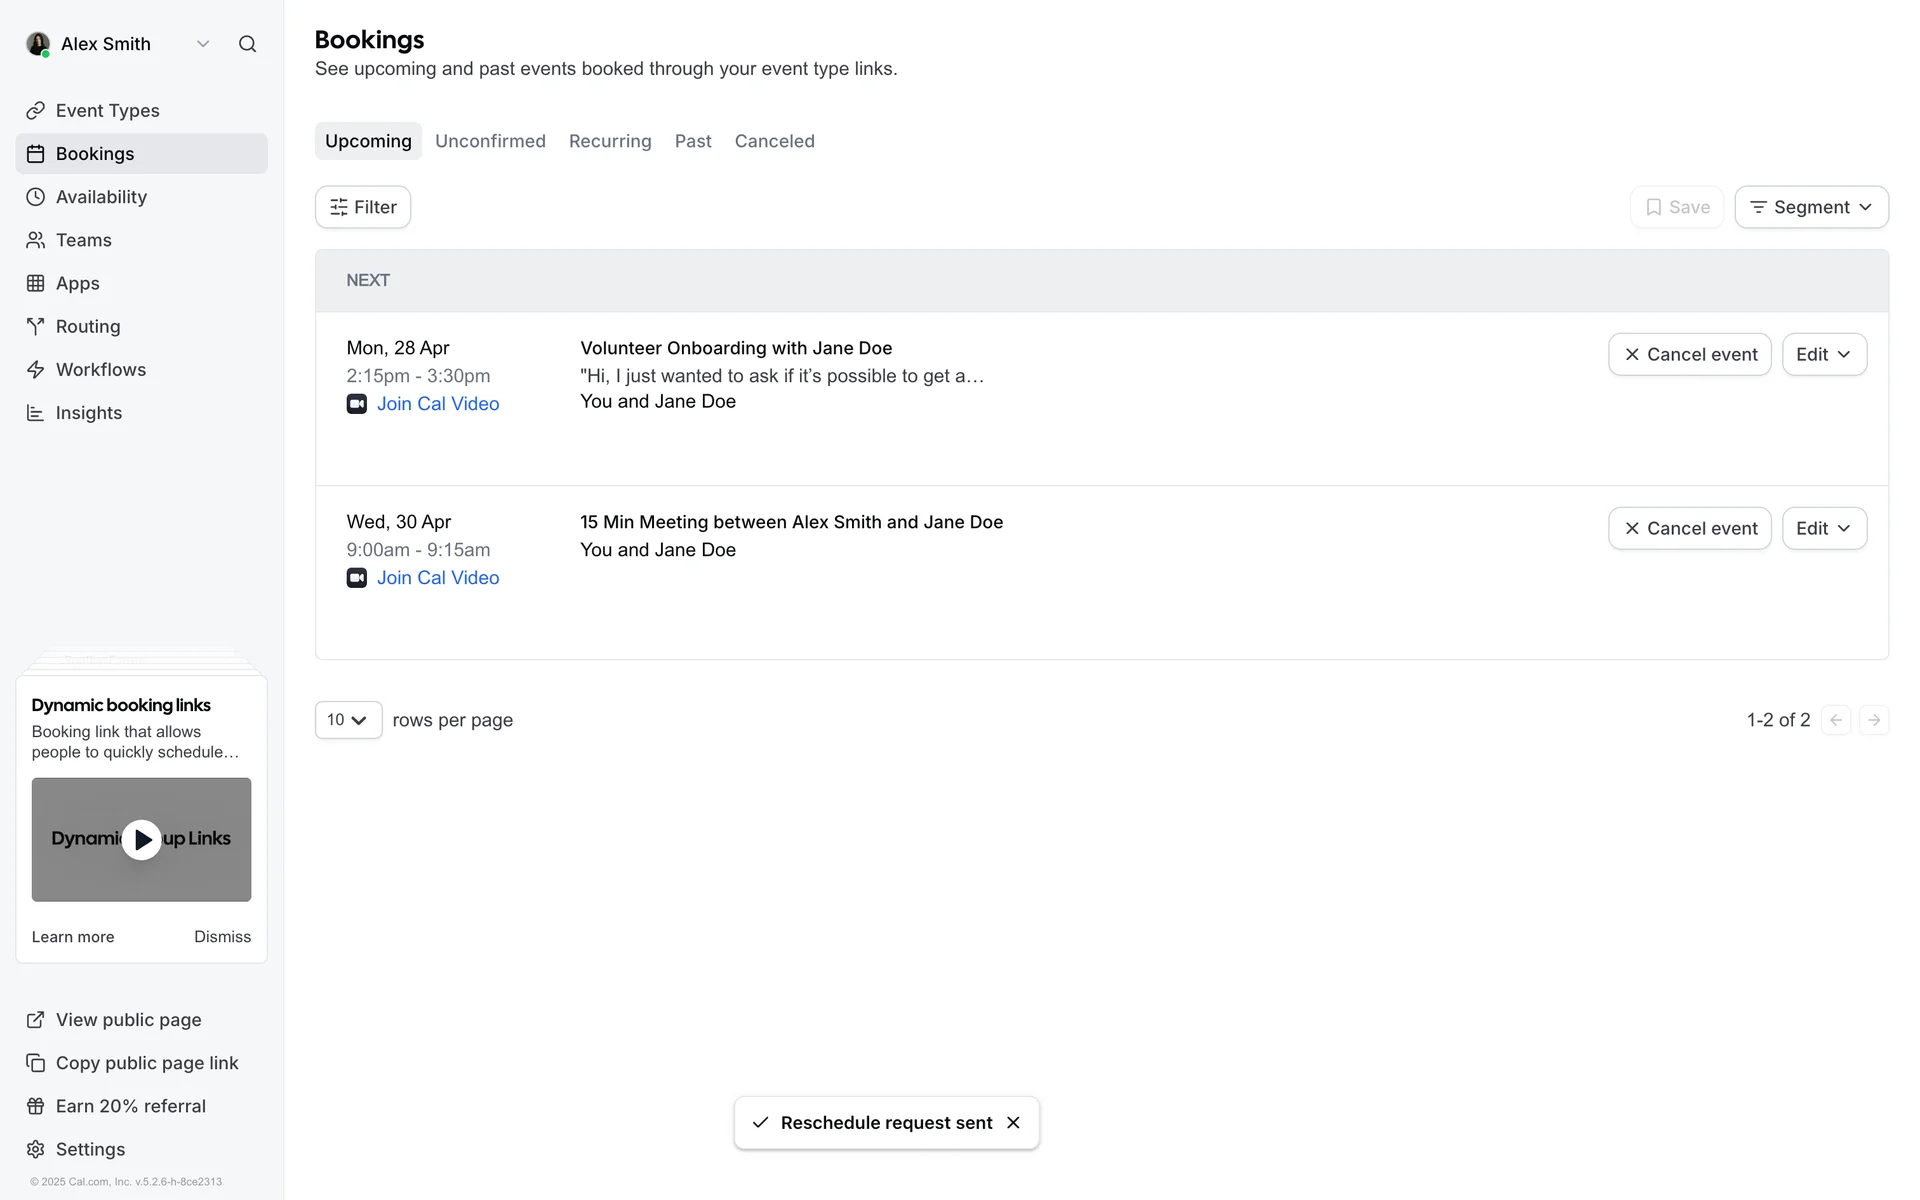Switch to the Canceled tab
Image resolution: width=1920 pixels, height=1200 pixels.
pyautogui.click(x=774, y=141)
